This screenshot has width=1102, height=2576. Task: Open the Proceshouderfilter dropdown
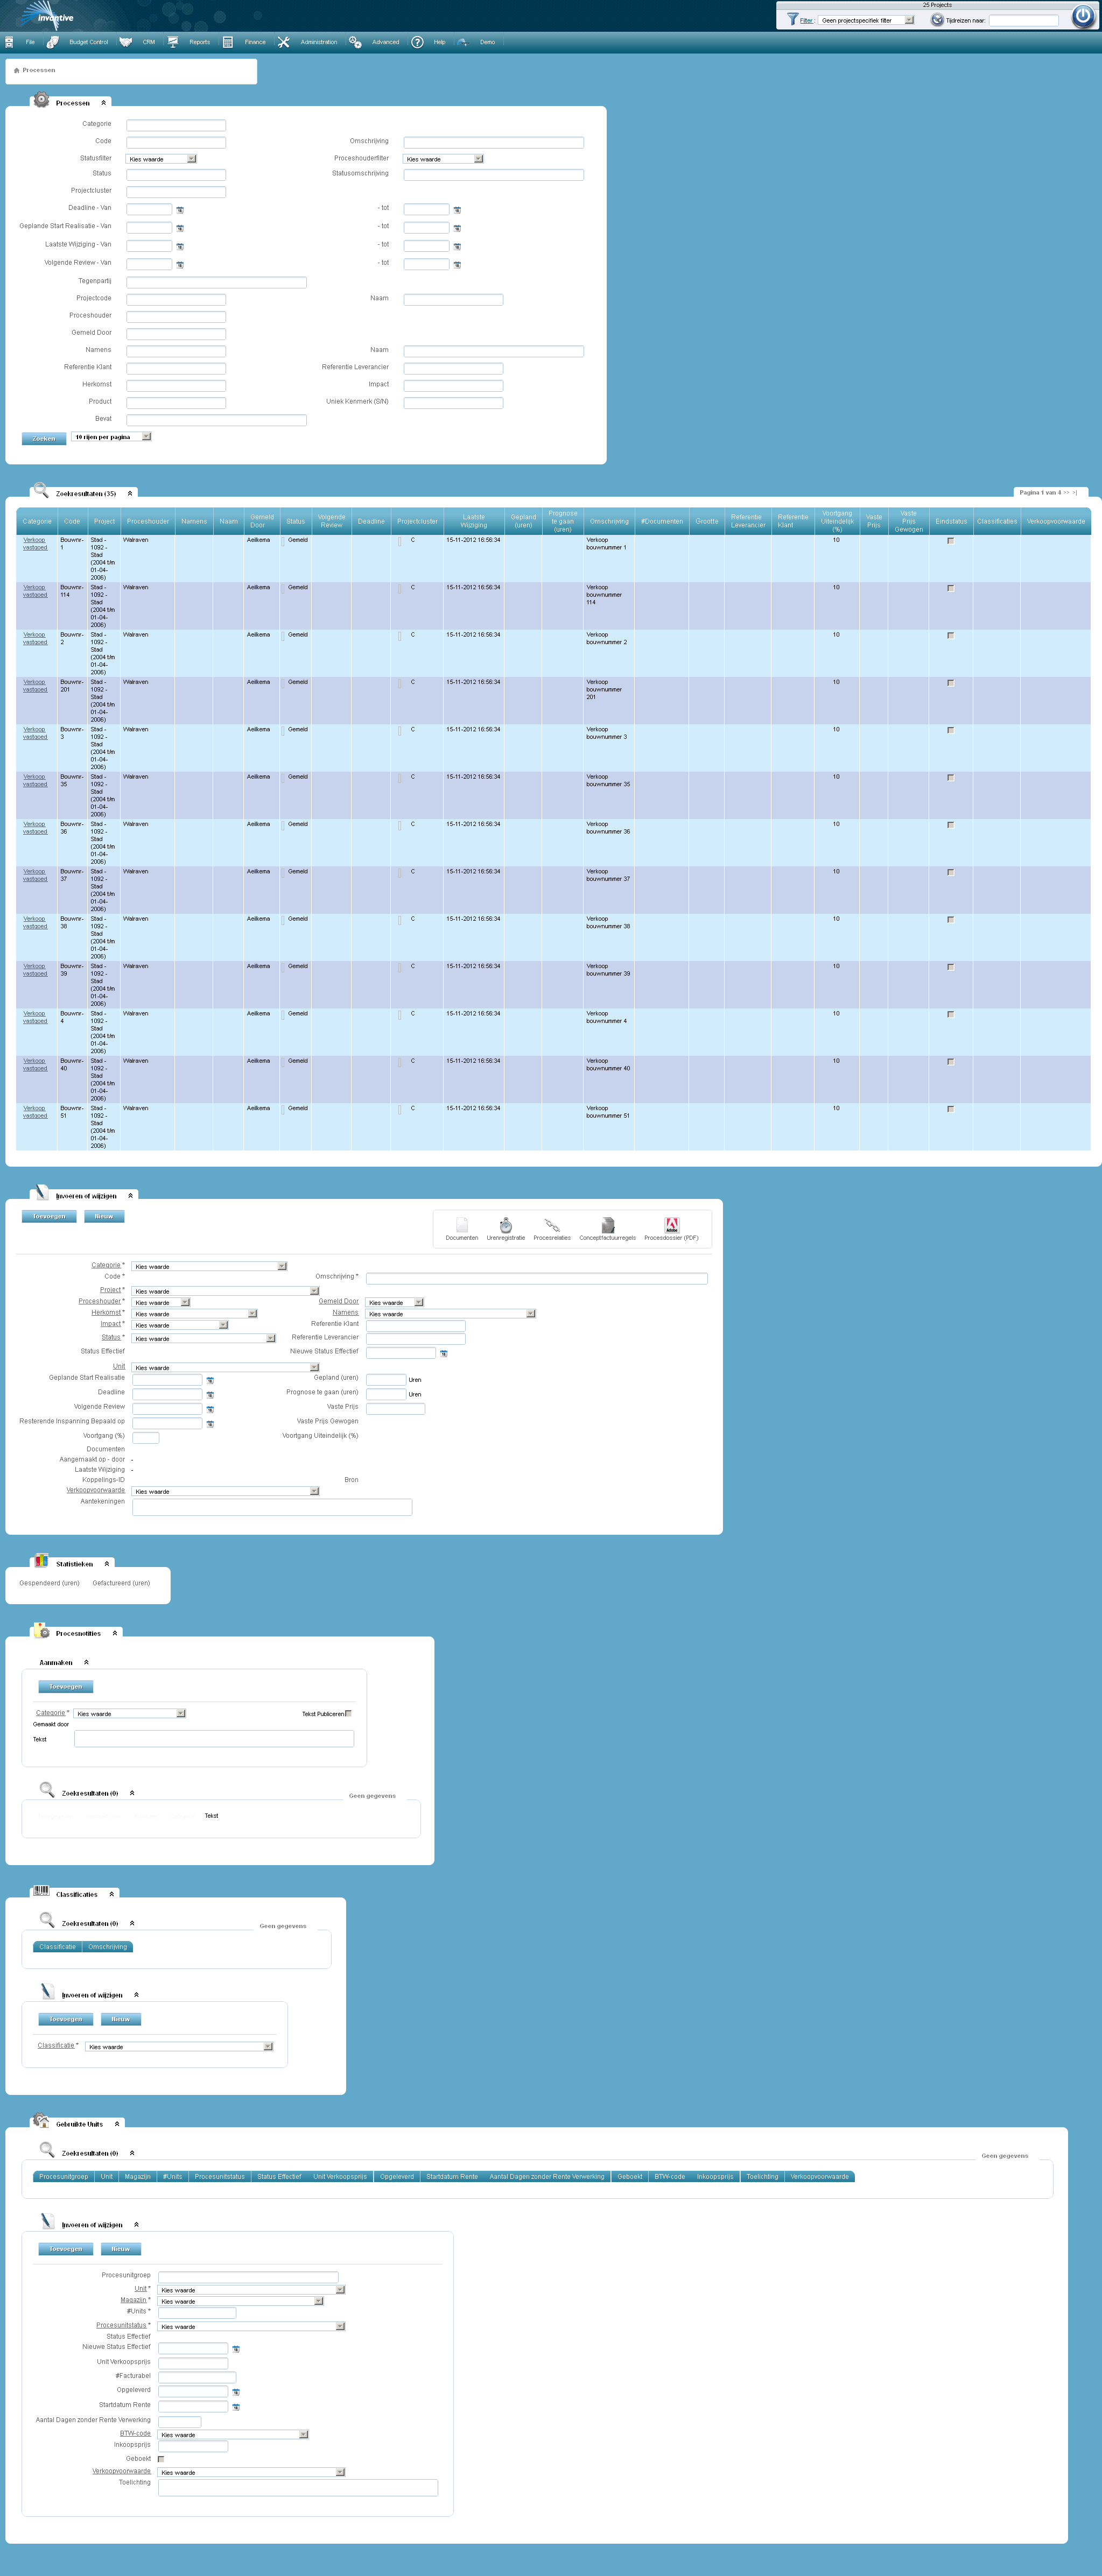(x=443, y=159)
